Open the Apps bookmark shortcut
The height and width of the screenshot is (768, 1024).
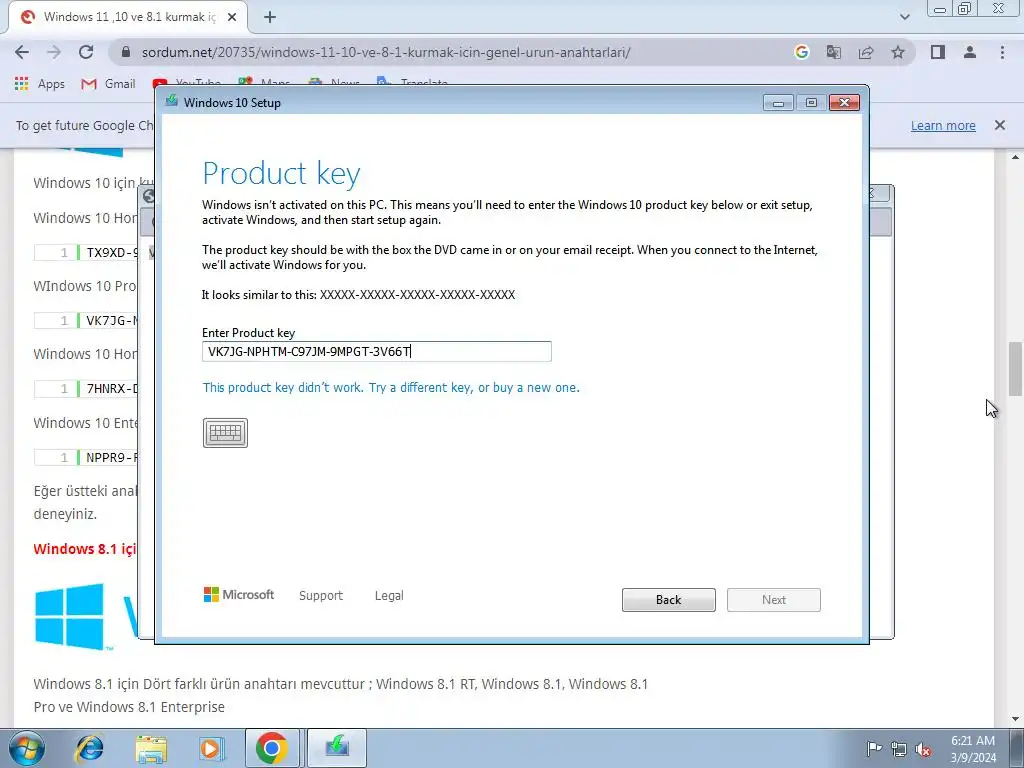(39, 84)
